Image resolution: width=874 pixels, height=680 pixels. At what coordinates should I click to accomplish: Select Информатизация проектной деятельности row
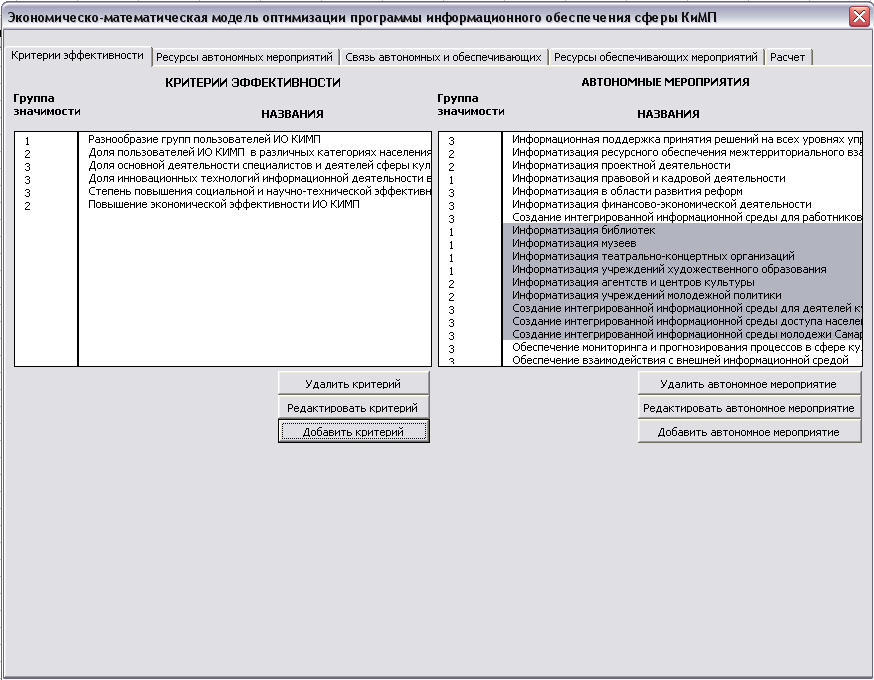682,166
